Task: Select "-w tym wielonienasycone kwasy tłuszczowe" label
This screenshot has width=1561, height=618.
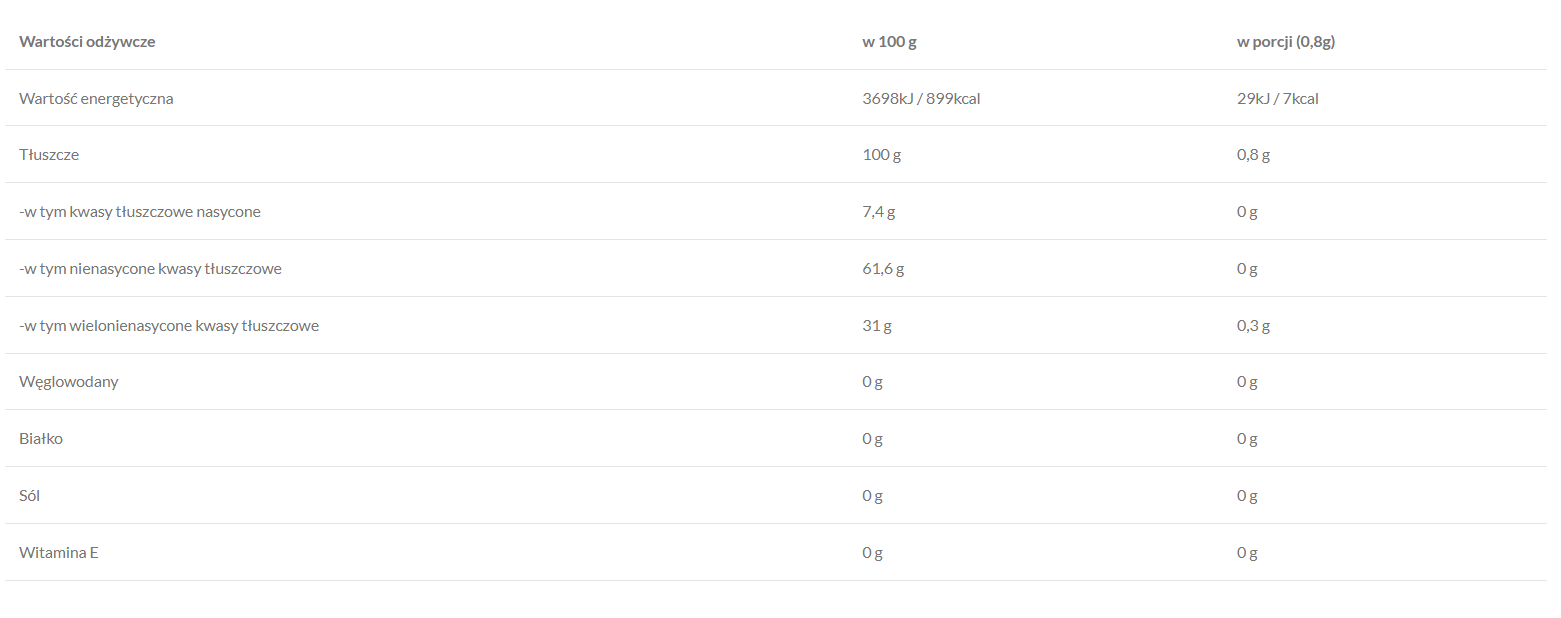Action: (169, 326)
